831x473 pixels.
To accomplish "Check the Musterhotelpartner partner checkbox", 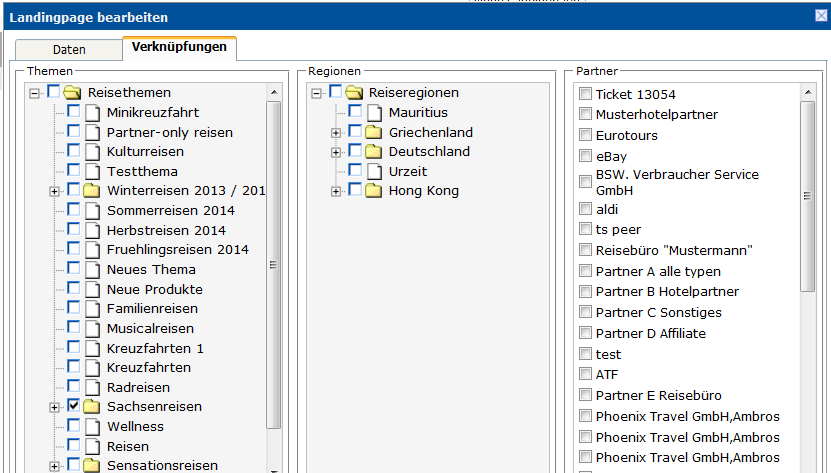I will click(x=585, y=115).
